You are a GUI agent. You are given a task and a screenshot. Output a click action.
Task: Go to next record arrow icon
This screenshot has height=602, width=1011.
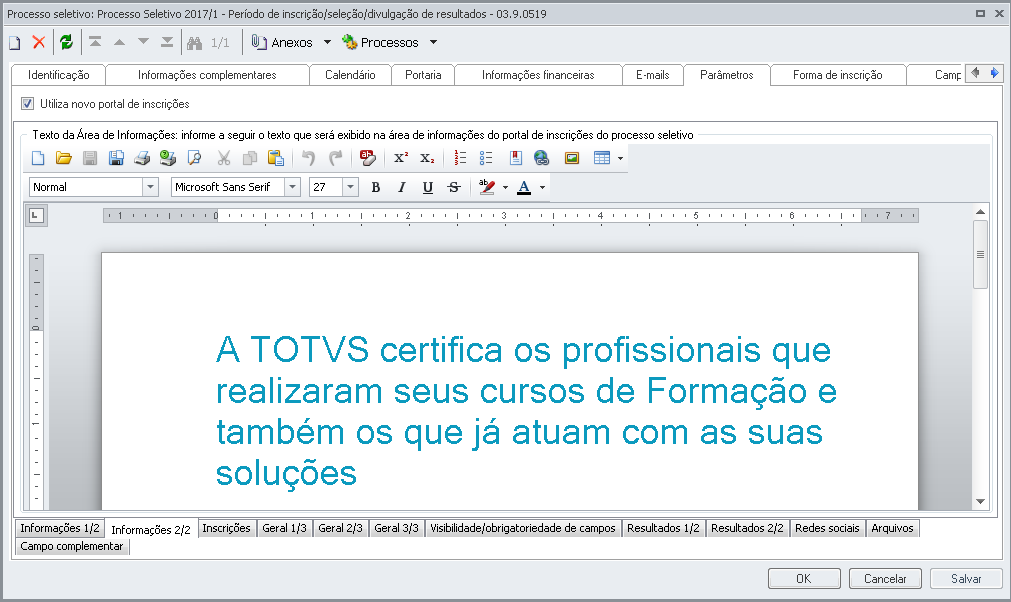point(143,42)
